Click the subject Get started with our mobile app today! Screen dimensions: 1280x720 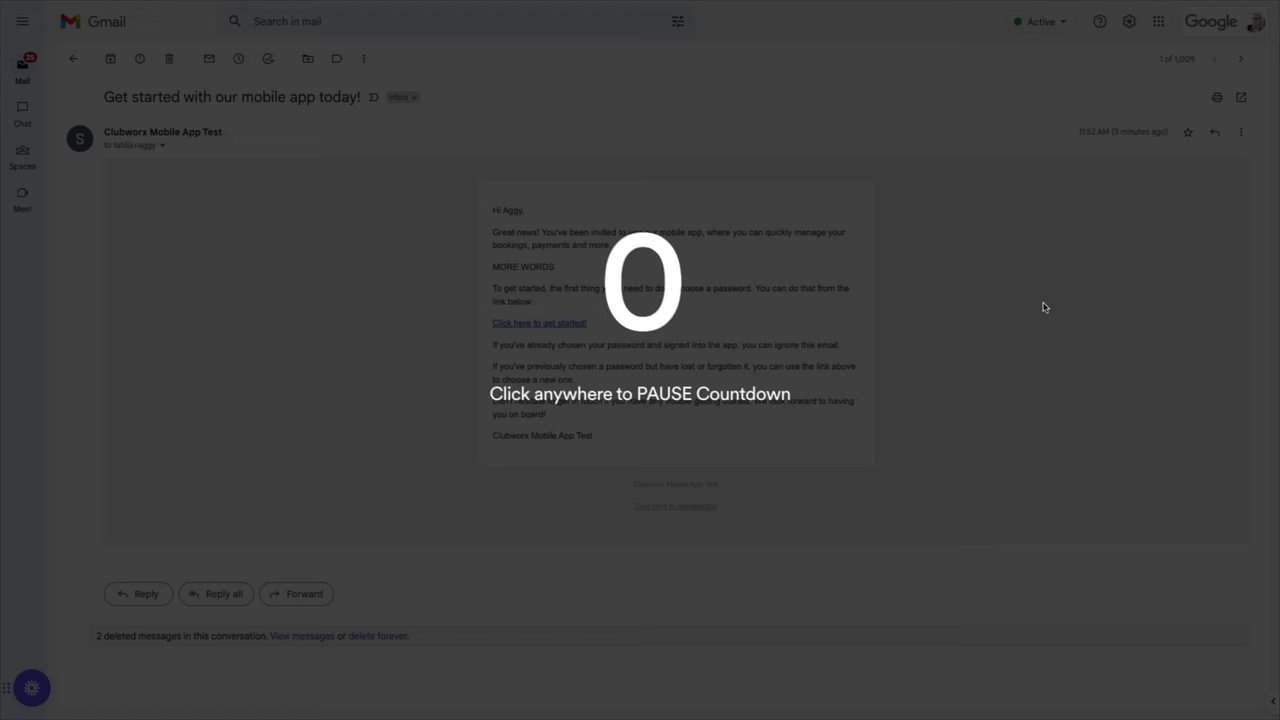[x=232, y=97]
